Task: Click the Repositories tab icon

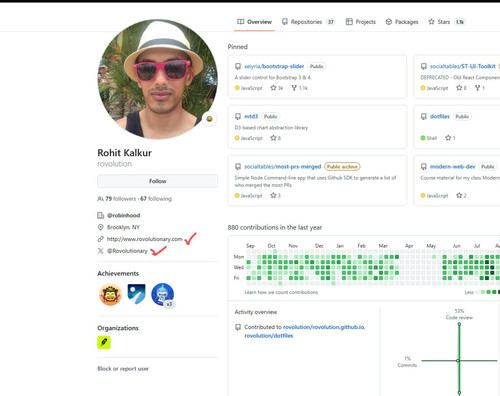Action: coord(285,22)
